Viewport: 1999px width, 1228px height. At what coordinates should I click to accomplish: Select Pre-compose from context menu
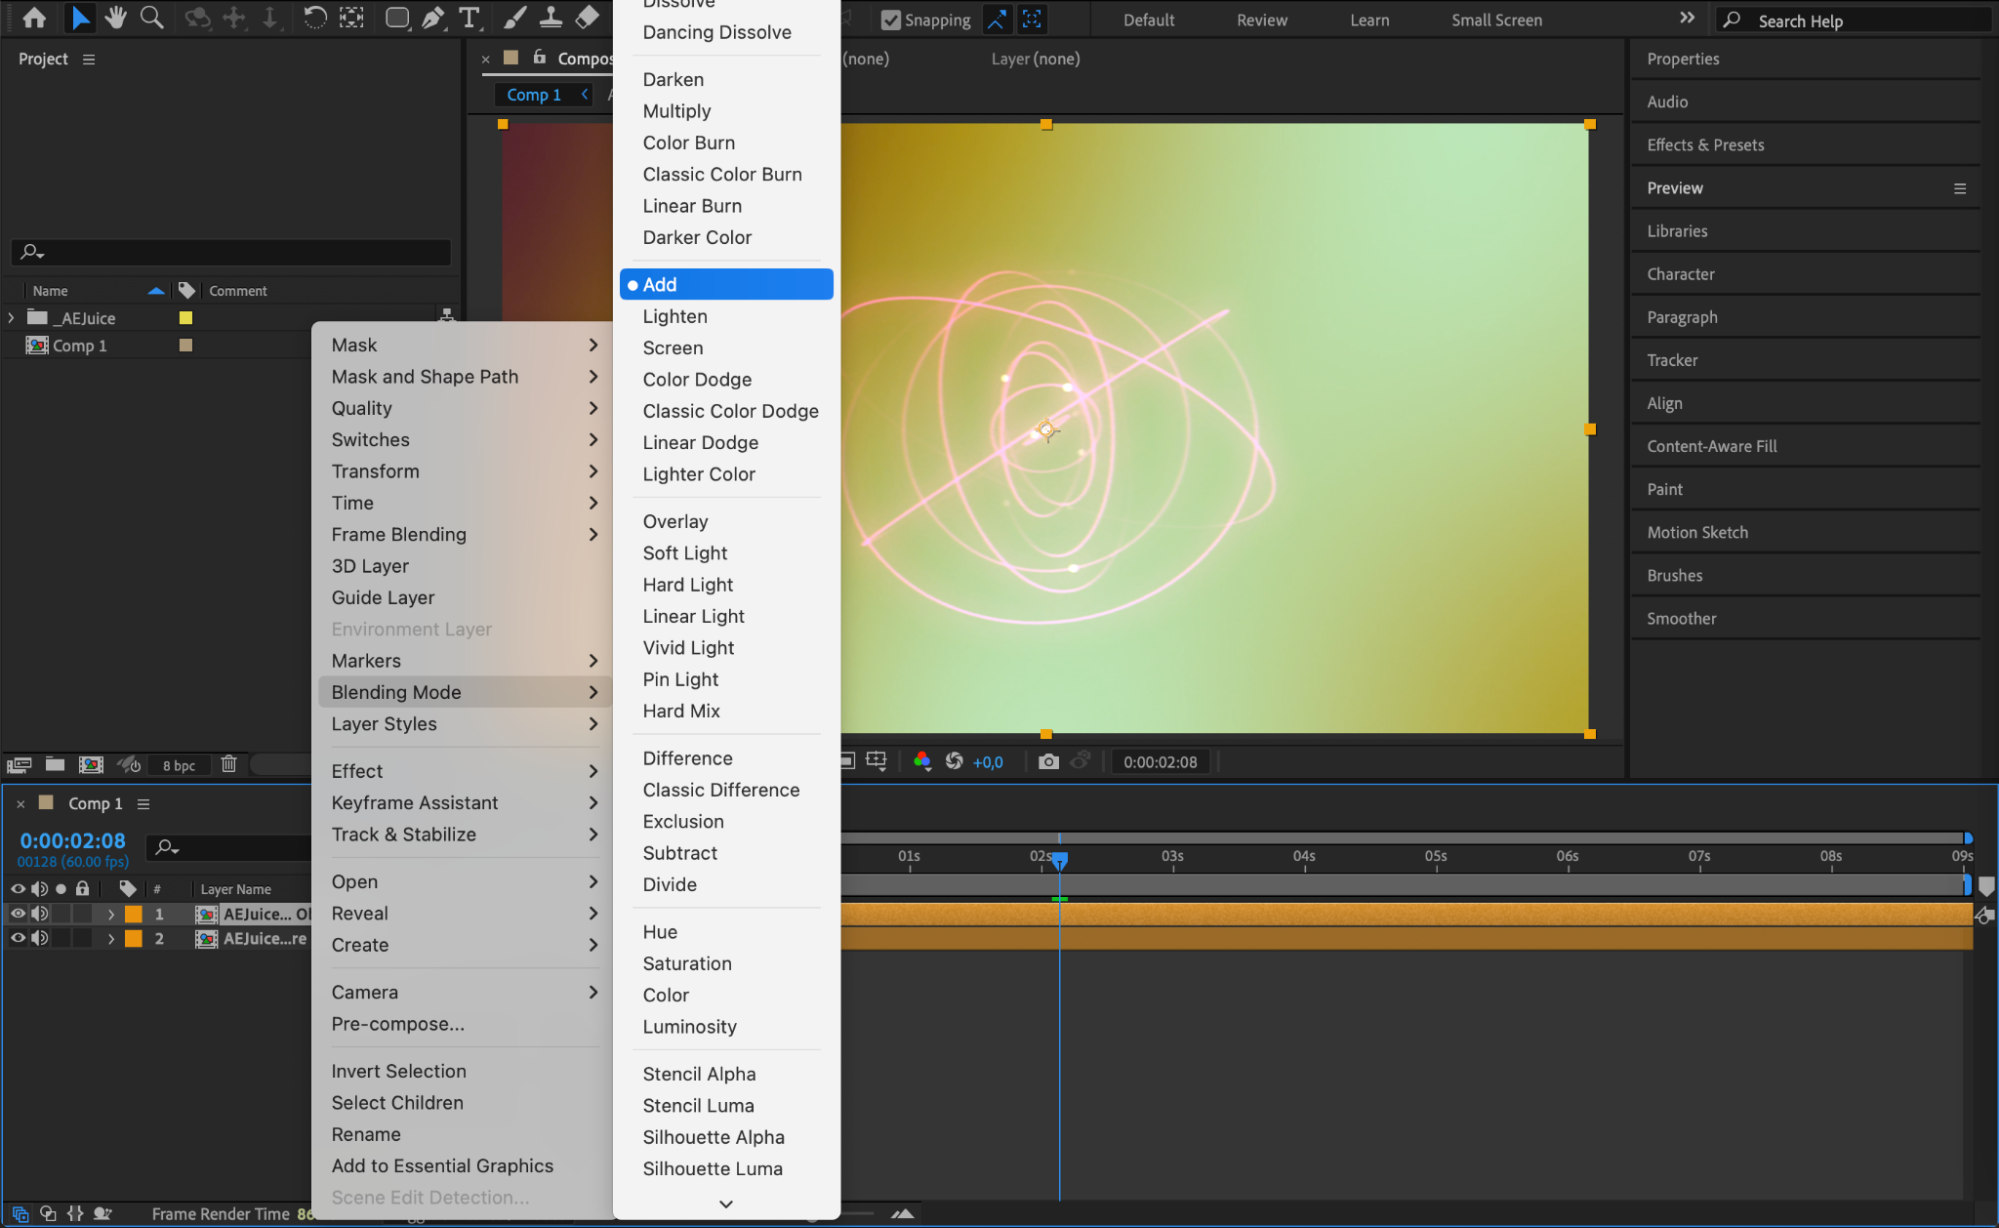[397, 1024]
